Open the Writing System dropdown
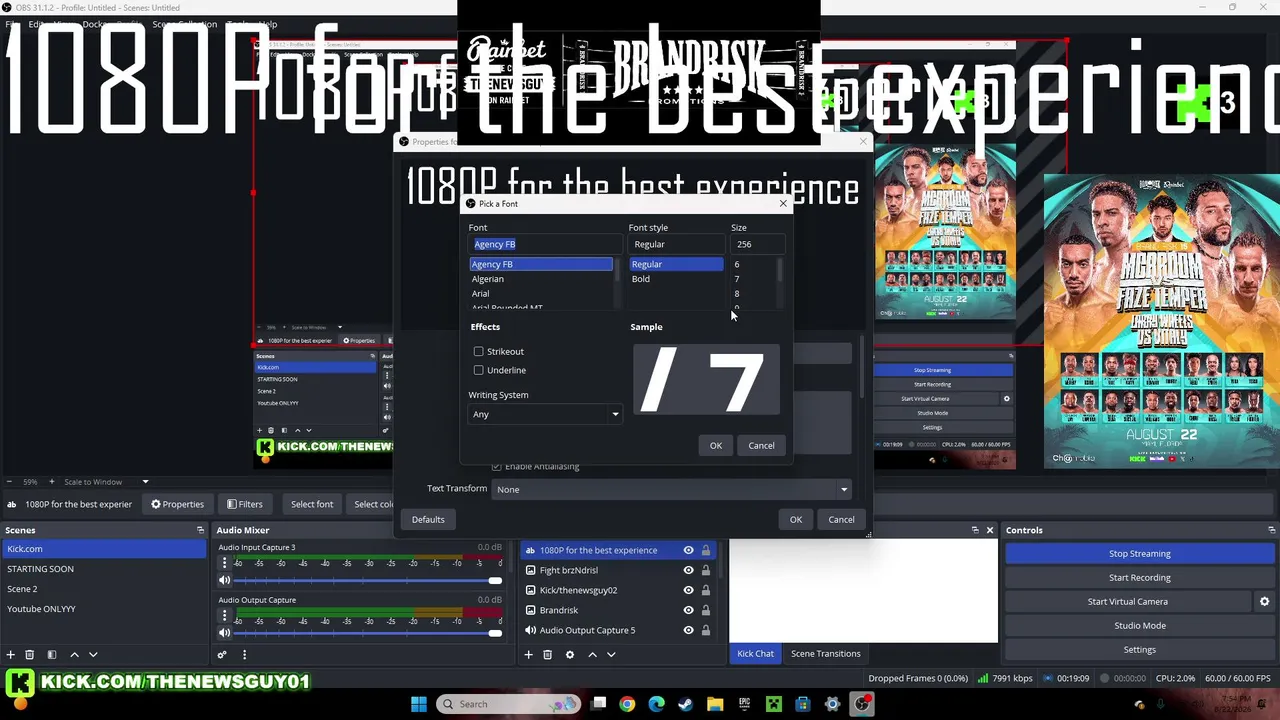Viewport: 1280px width, 720px height. (545, 414)
